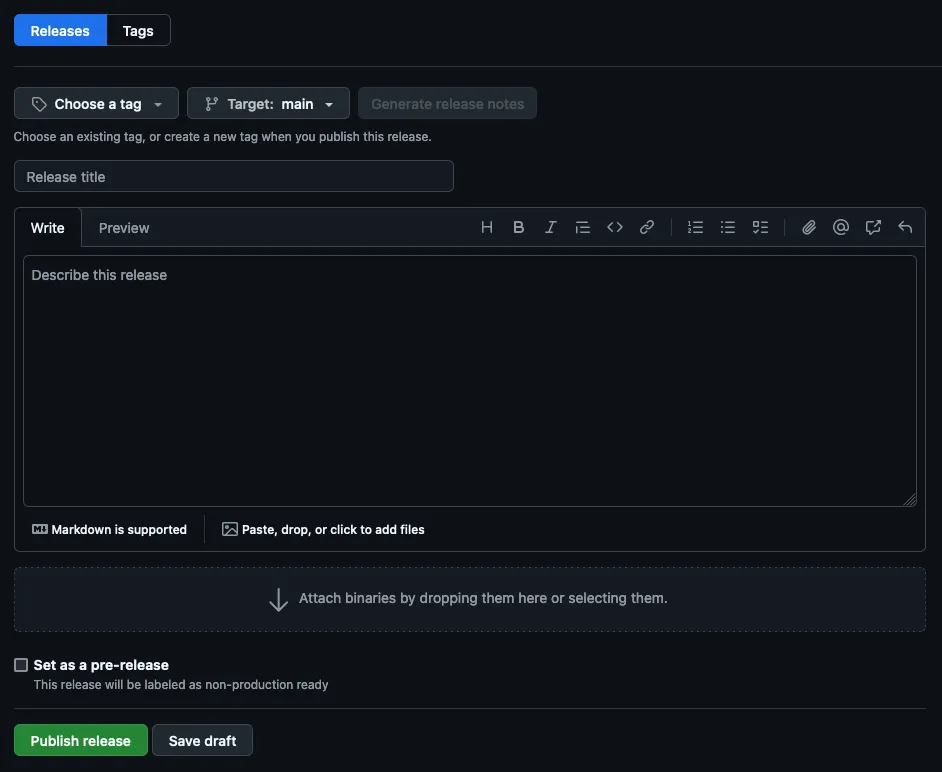Click the Publish release button
Image resolution: width=942 pixels, height=772 pixels.
81,741
